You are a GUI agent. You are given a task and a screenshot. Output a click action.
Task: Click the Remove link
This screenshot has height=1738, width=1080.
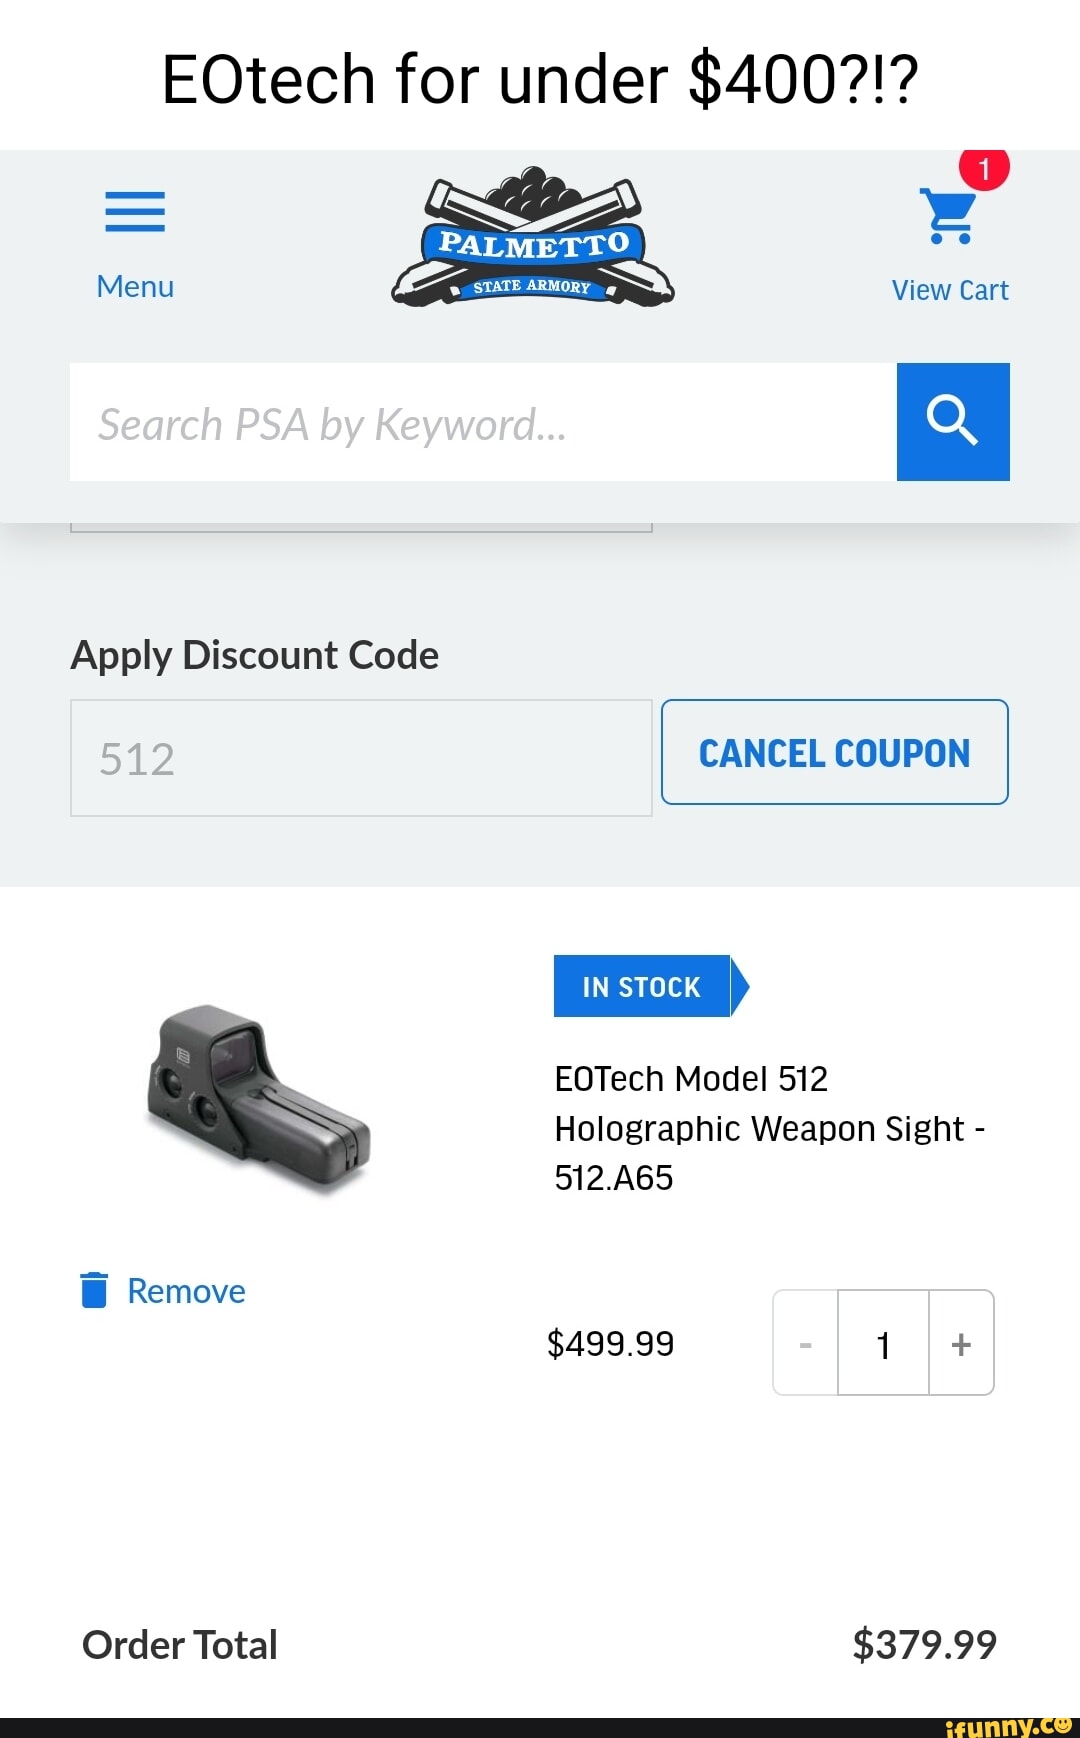tap(186, 1291)
